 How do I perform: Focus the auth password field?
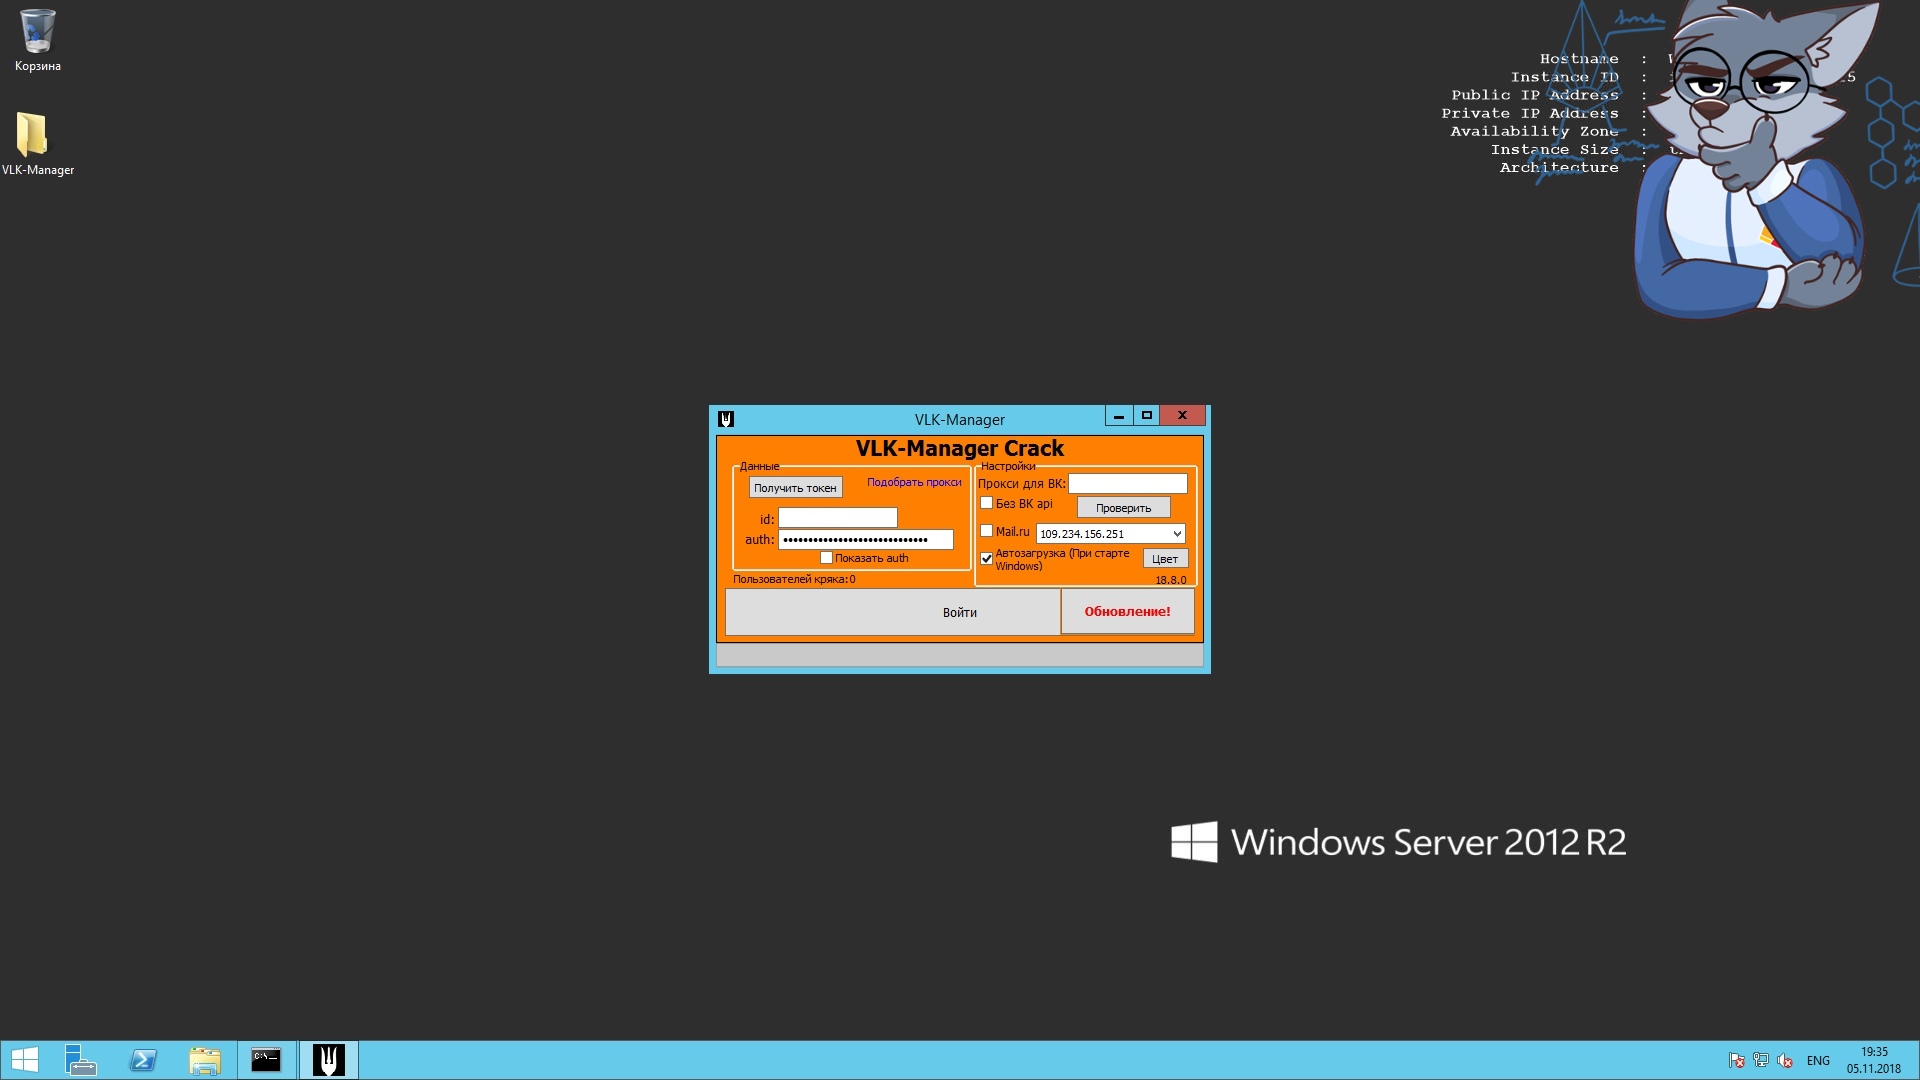pyautogui.click(x=866, y=540)
